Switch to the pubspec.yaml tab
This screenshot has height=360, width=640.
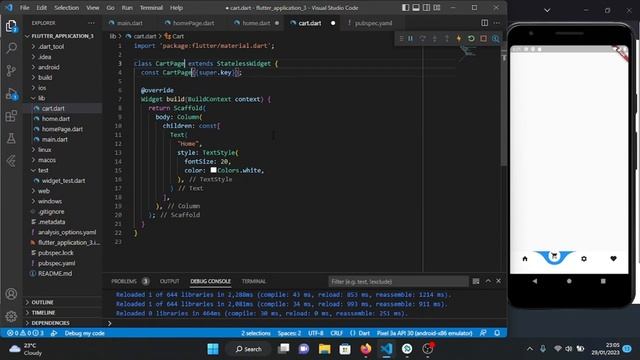[373, 23]
